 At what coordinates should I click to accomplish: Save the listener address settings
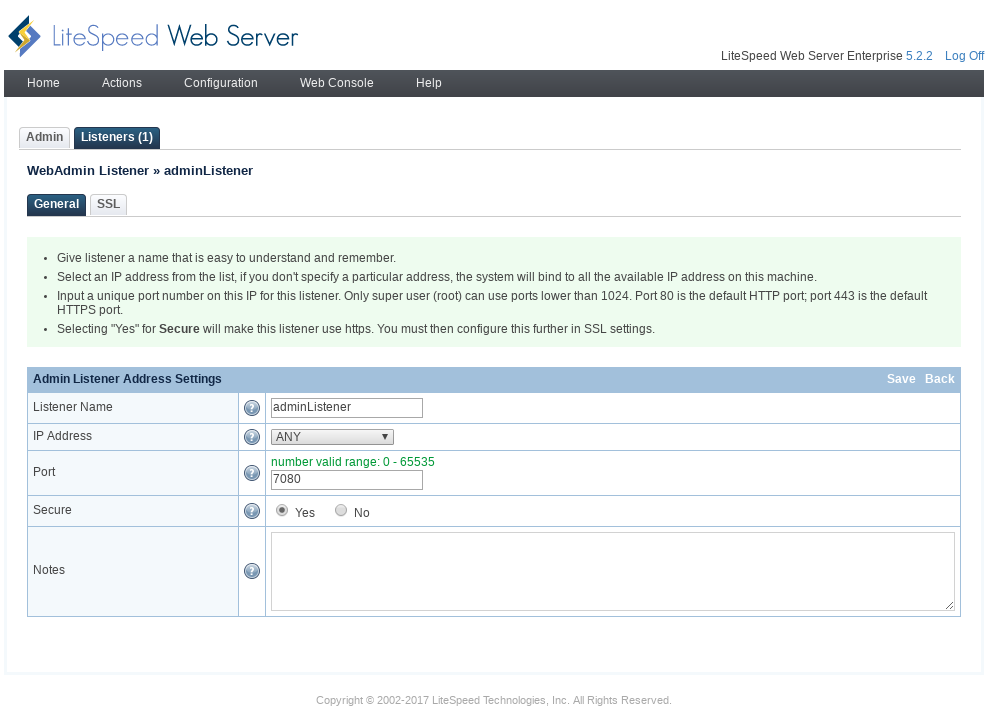(901, 379)
